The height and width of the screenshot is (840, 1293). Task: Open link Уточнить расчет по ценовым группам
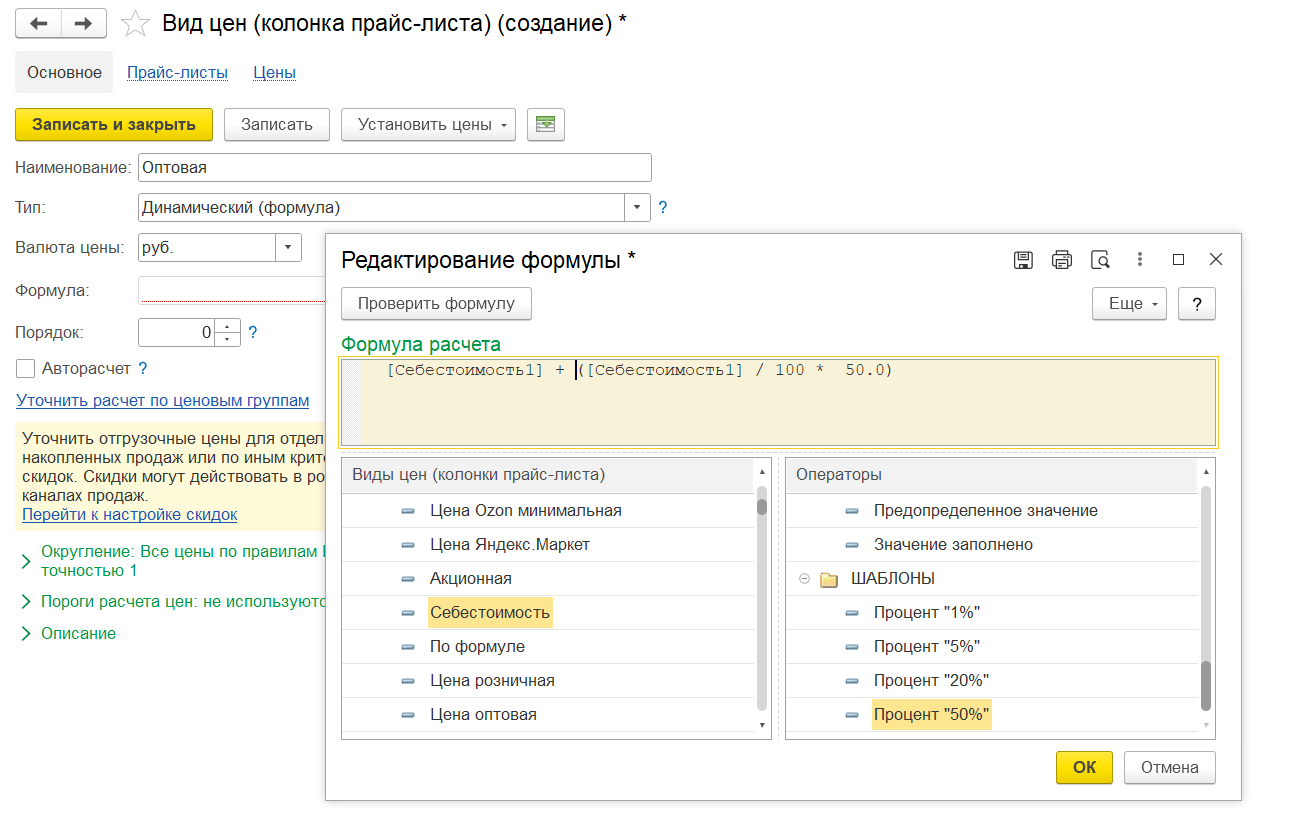pyautogui.click(x=162, y=401)
